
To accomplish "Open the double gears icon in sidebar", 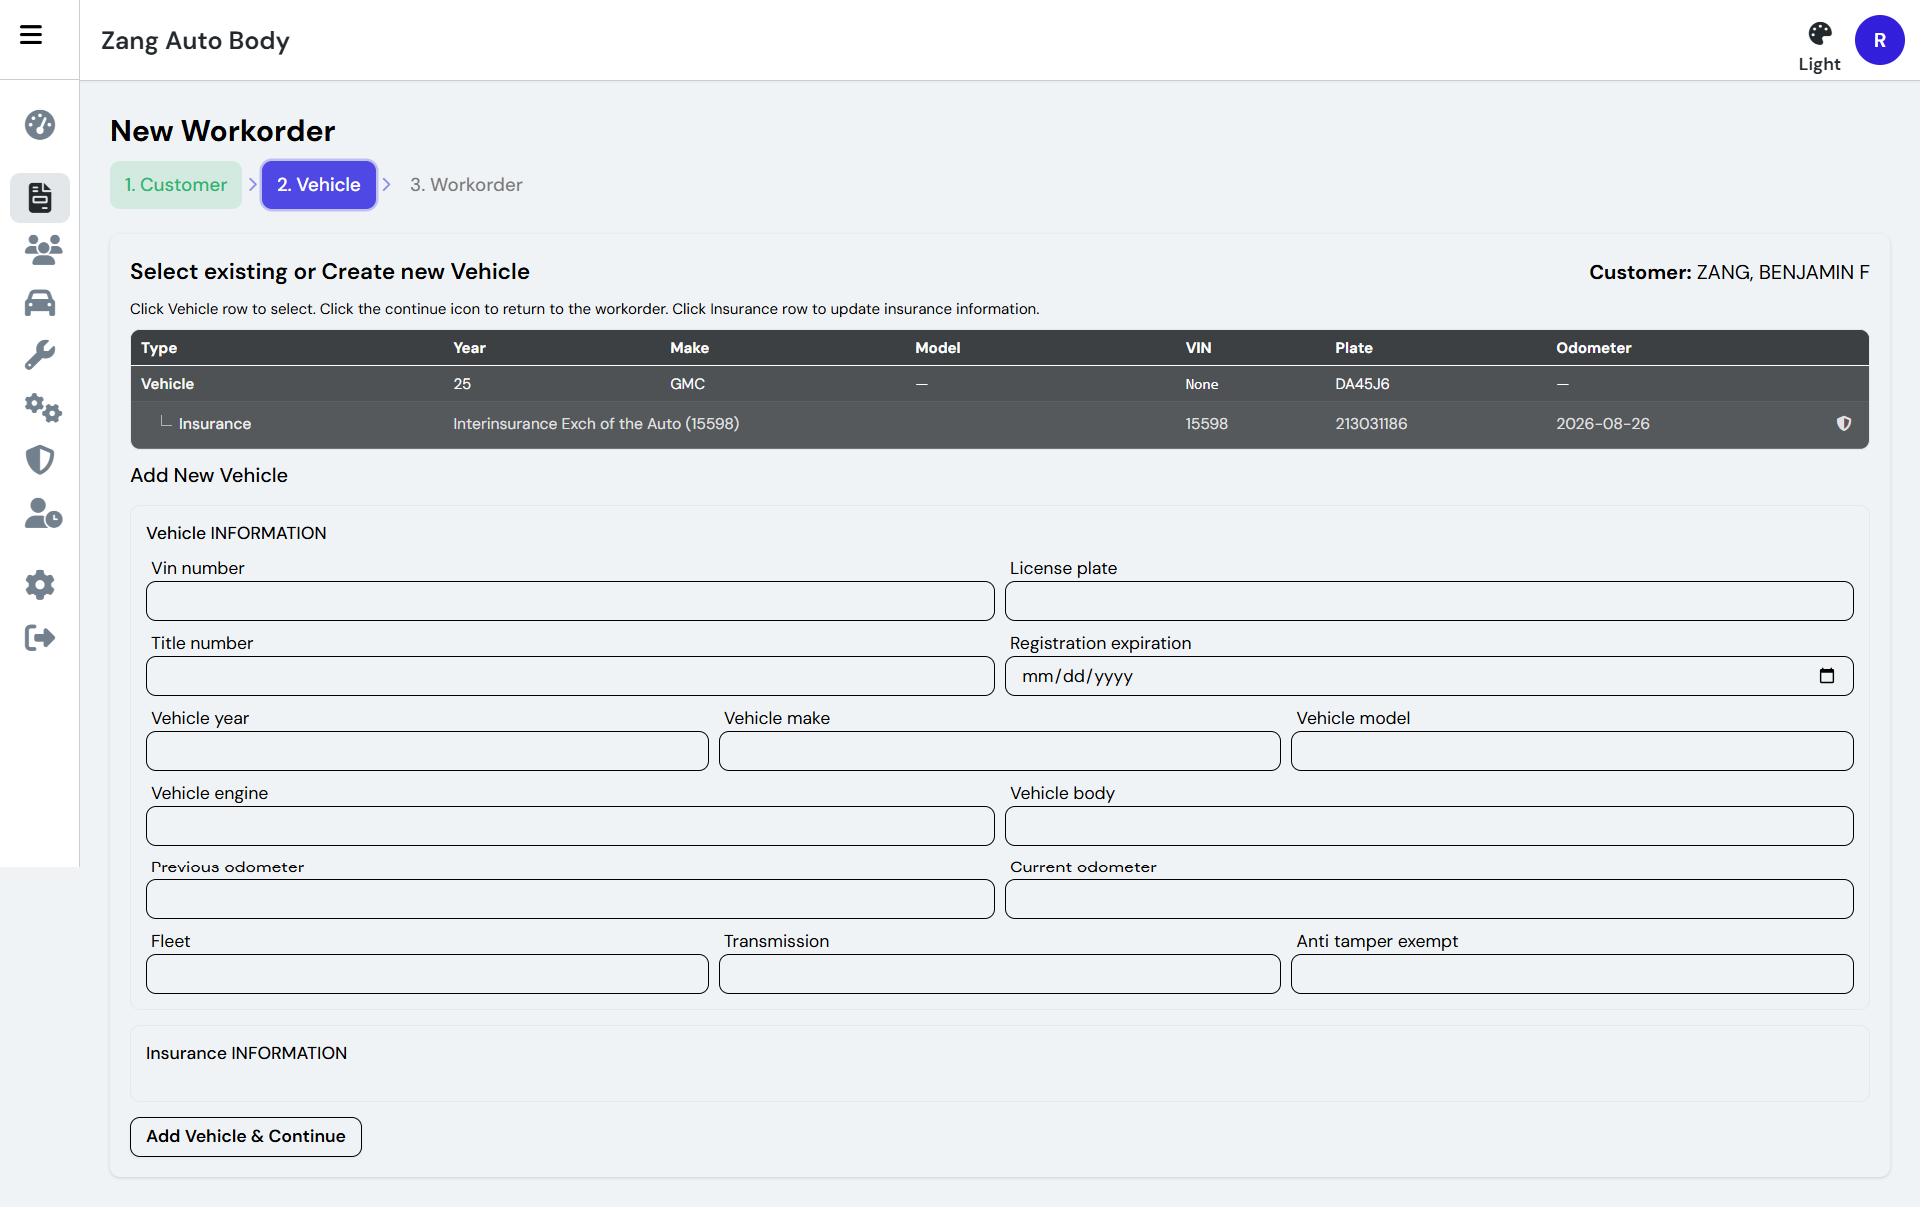I will pyautogui.click(x=43, y=407).
